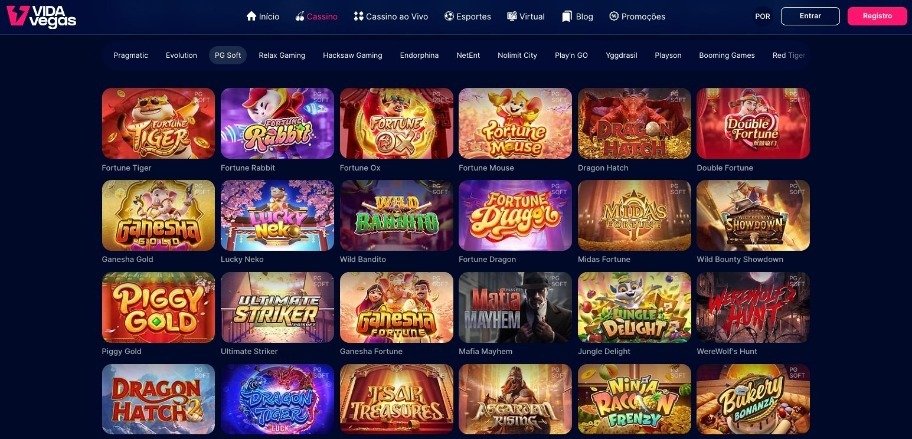This screenshot has height=439, width=912.
Task: Switch to the Pragmatic provider tab
Action: (131, 55)
